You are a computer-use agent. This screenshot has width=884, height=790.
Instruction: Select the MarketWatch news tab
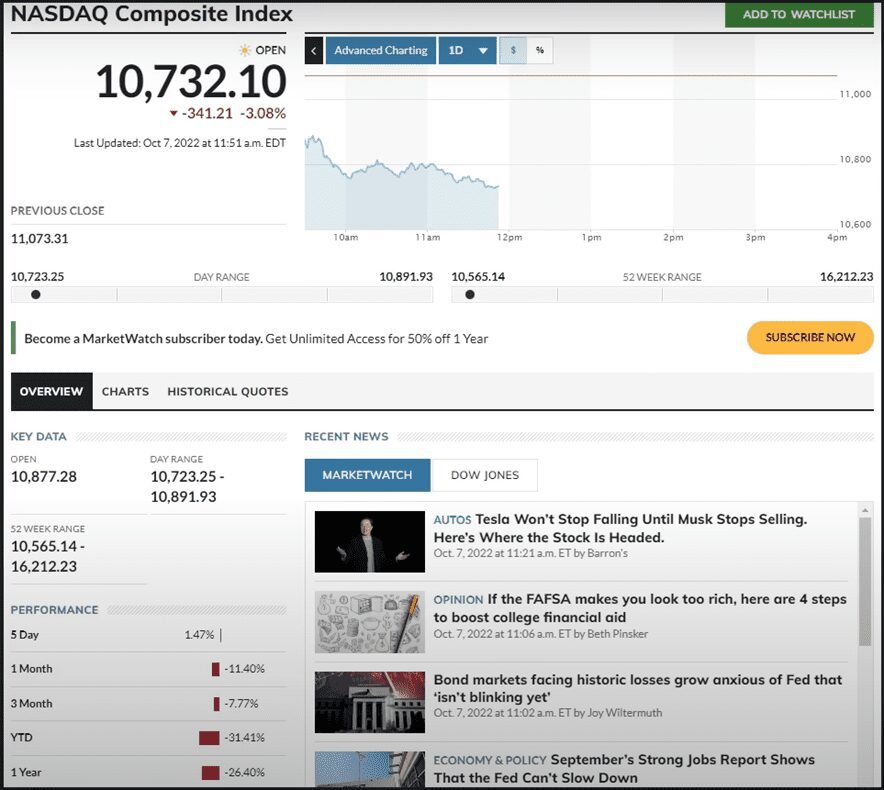point(367,475)
